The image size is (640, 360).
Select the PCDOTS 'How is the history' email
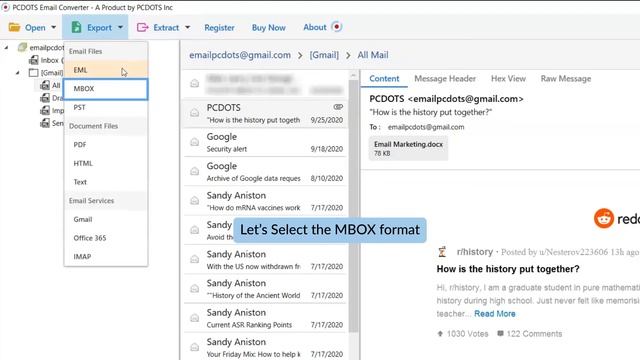(264, 113)
